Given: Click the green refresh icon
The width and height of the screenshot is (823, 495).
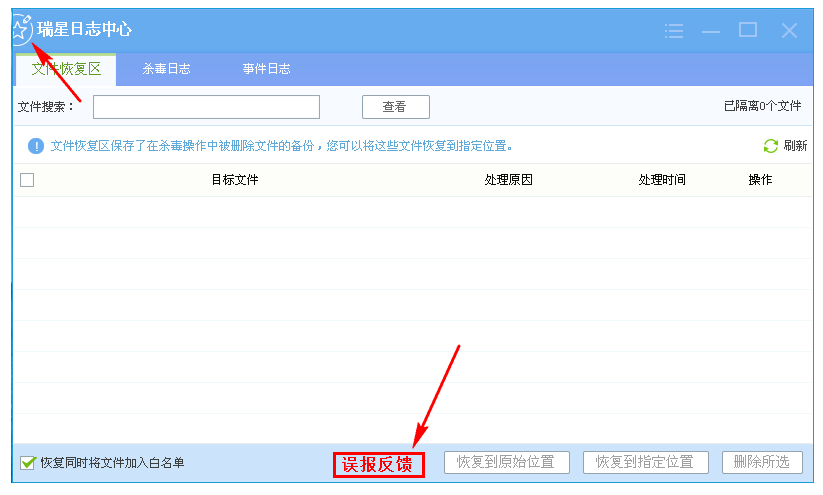Looking at the screenshot, I should click(771, 146).
